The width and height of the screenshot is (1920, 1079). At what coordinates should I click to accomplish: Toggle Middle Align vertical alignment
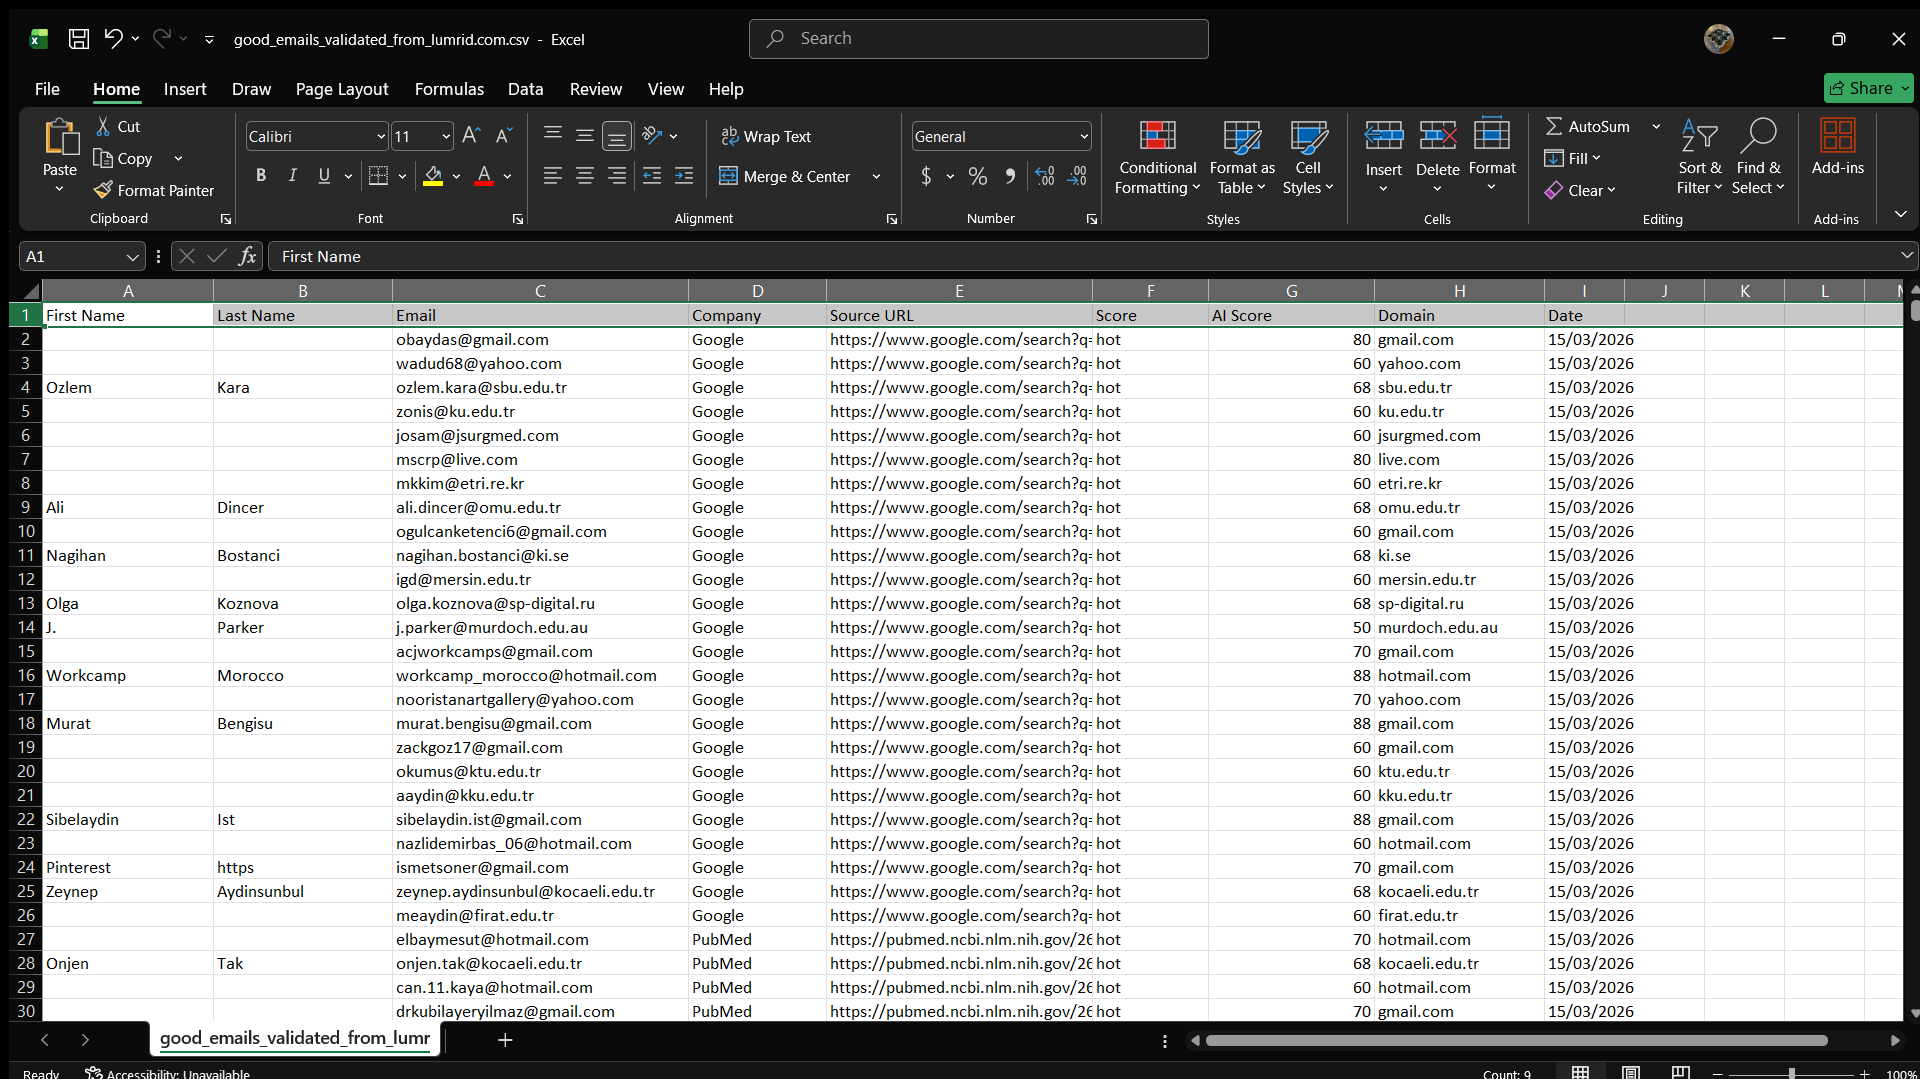pos(585,136)
